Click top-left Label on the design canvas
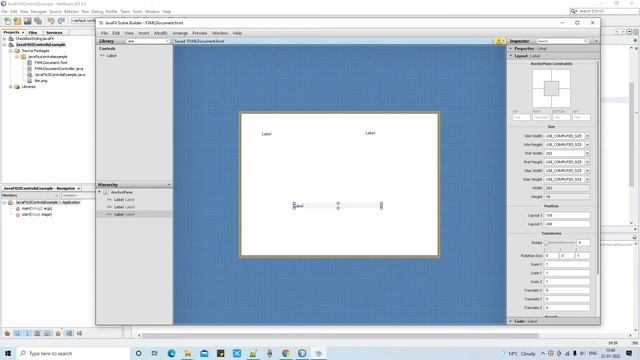Image resolution: width=640 pixels, height=360 pixels. point(267,134)
